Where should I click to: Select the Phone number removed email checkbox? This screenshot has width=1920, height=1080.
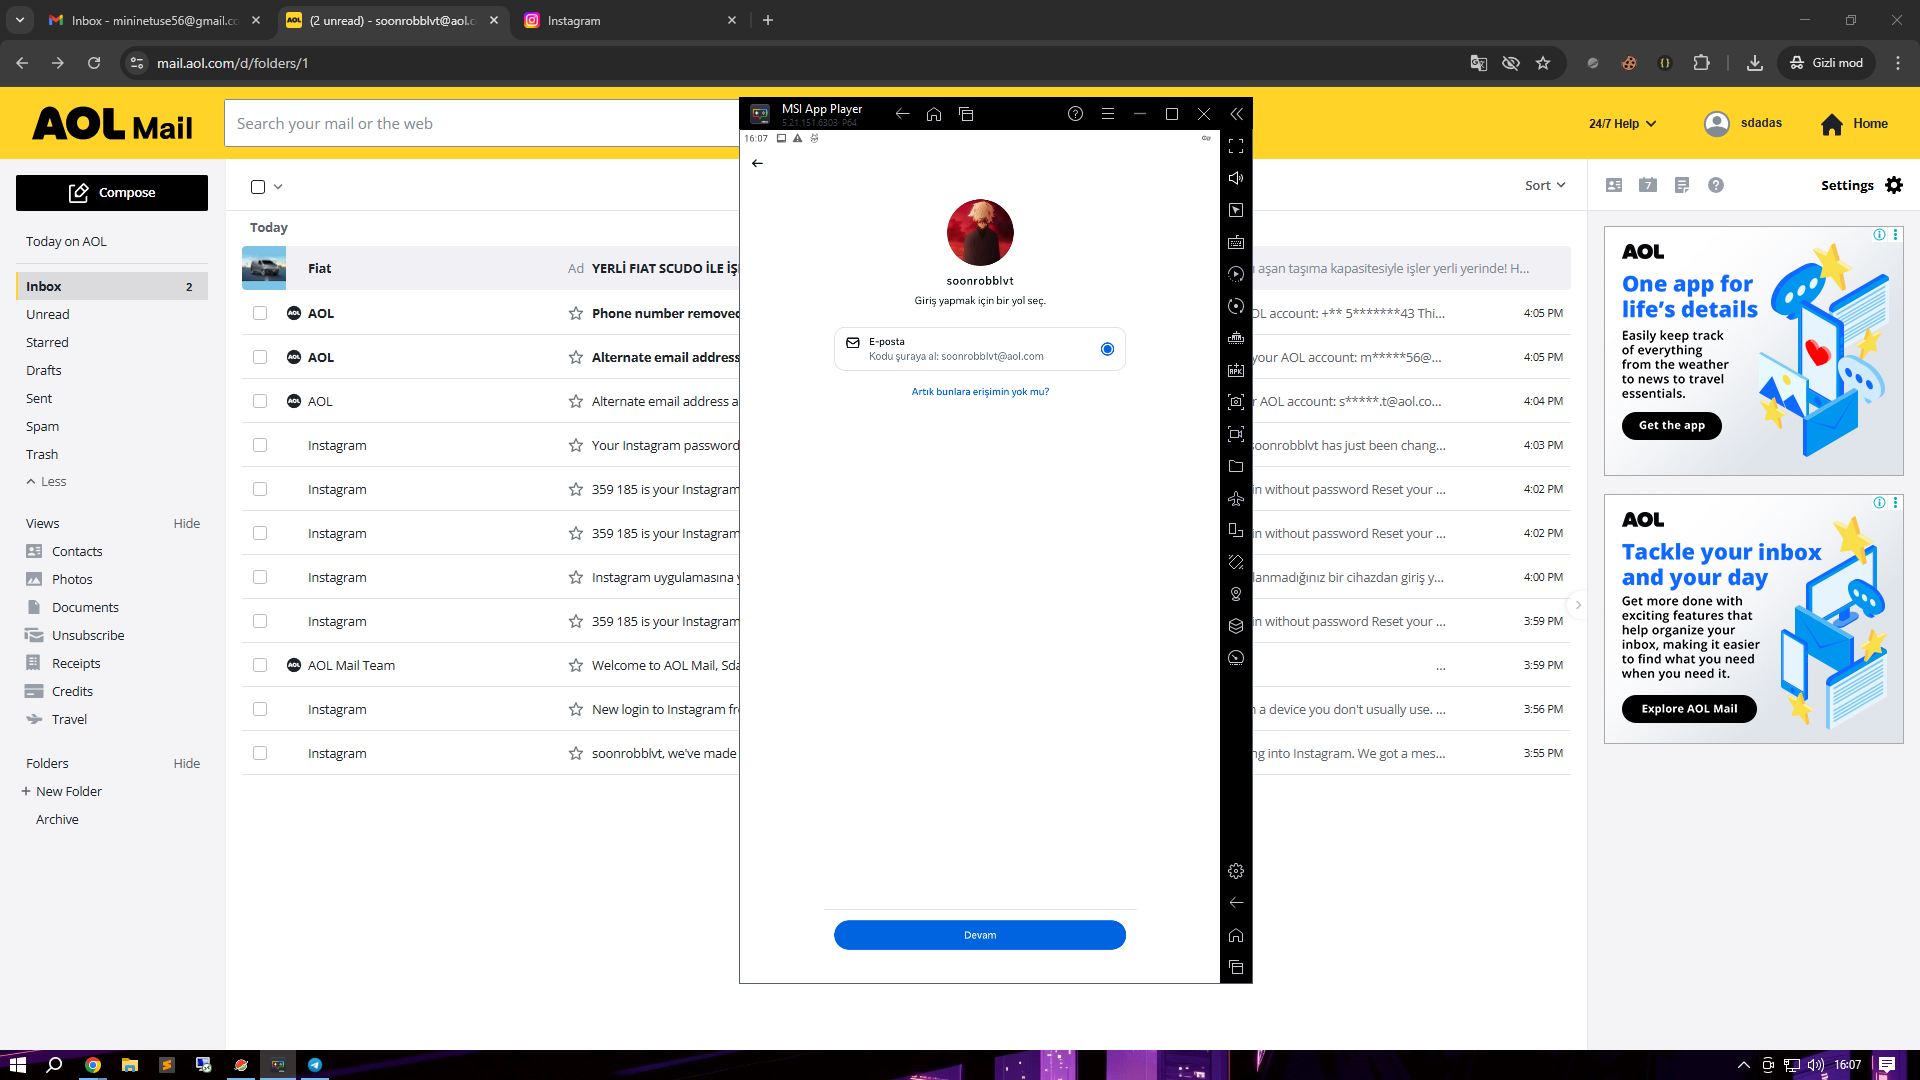[260, 313]
